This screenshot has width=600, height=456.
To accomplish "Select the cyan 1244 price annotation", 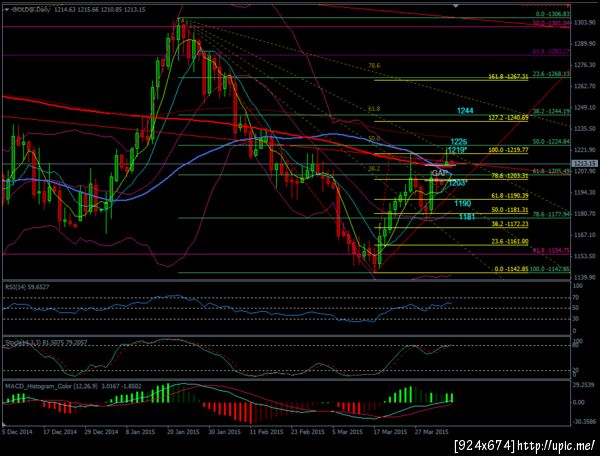I will [x=465, y=111].
